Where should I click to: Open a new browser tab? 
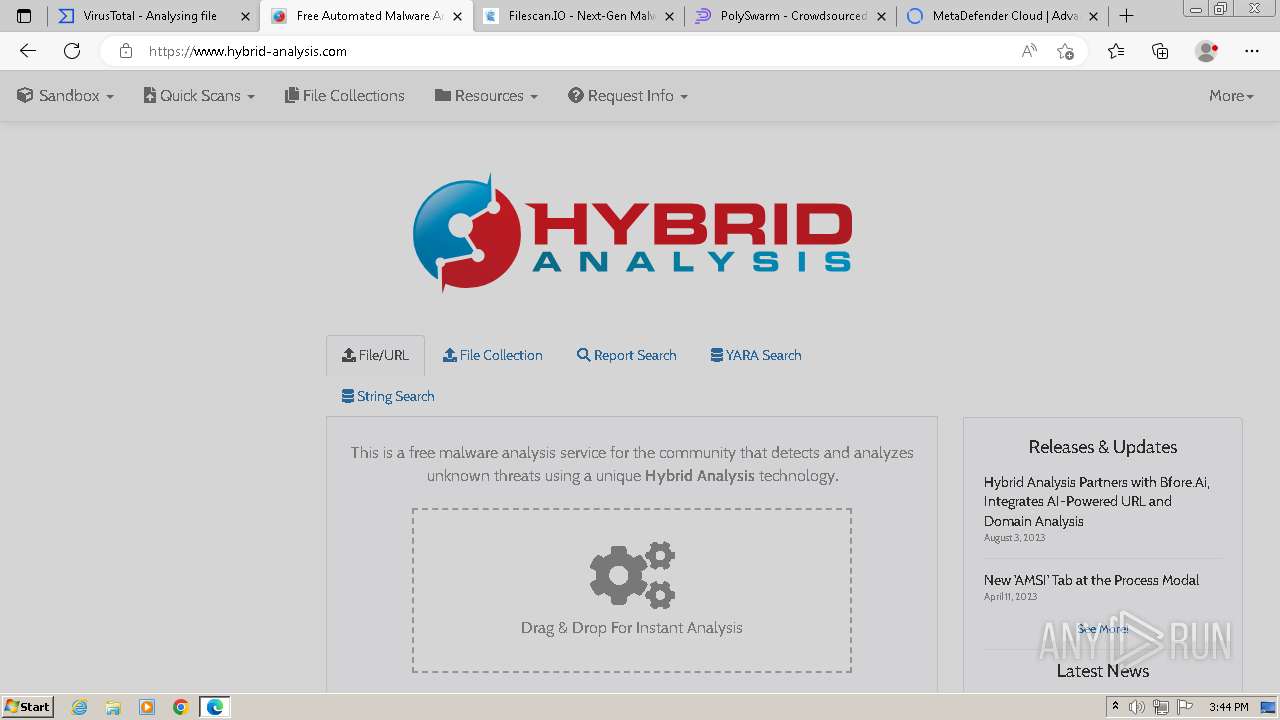pos(1126,16)
